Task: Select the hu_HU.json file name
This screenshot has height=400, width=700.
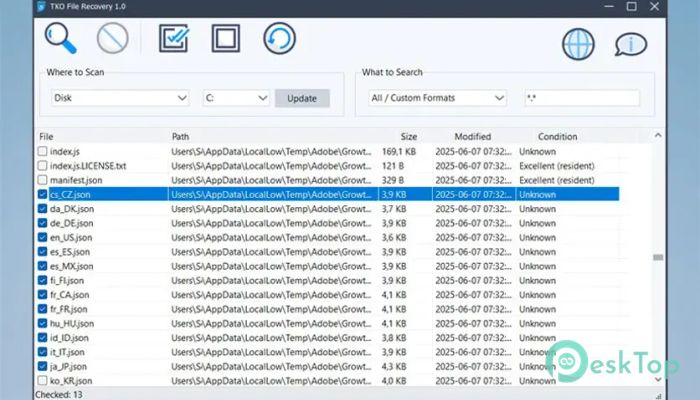Action: [72, 323]
